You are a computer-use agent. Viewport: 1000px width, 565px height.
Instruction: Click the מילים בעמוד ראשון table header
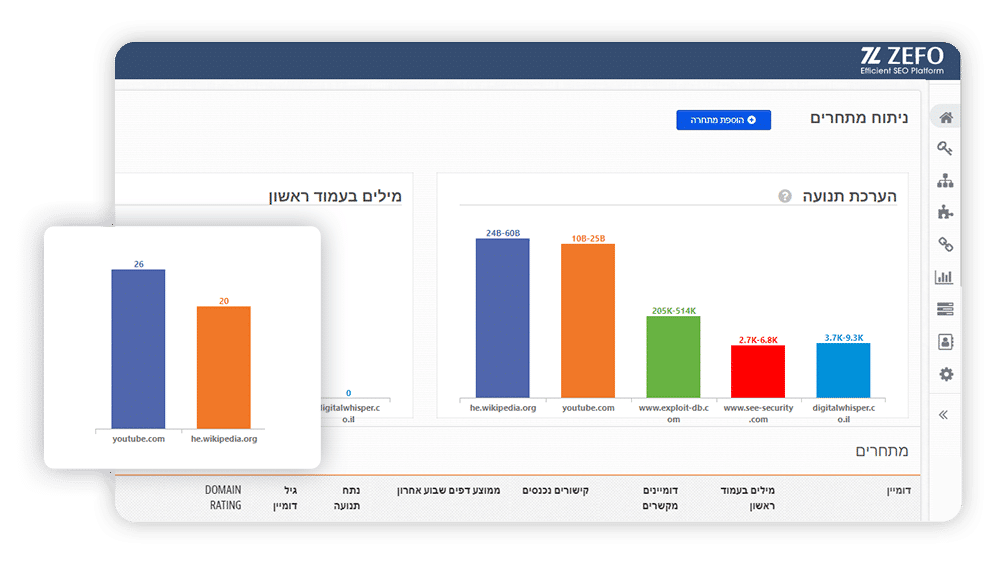point(747,497)
